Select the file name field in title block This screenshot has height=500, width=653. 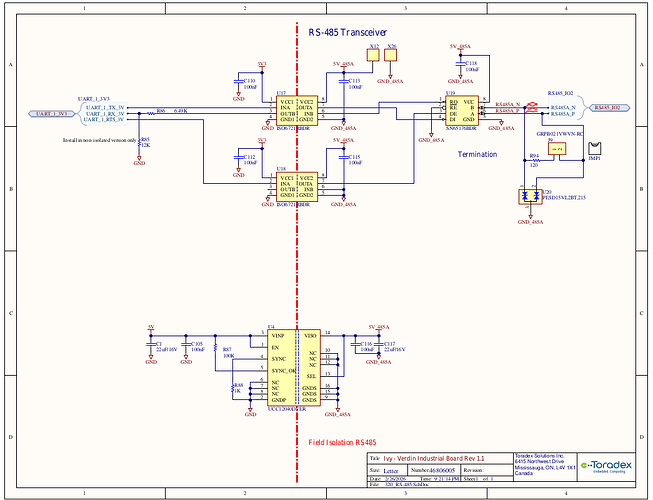(409, 485)
